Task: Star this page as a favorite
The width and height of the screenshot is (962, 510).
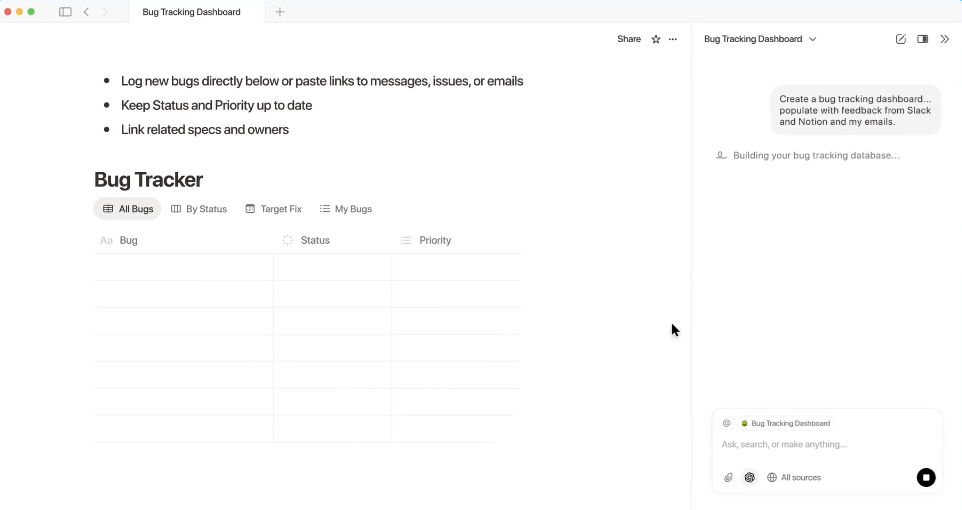Action: click(x=656, y=39)
